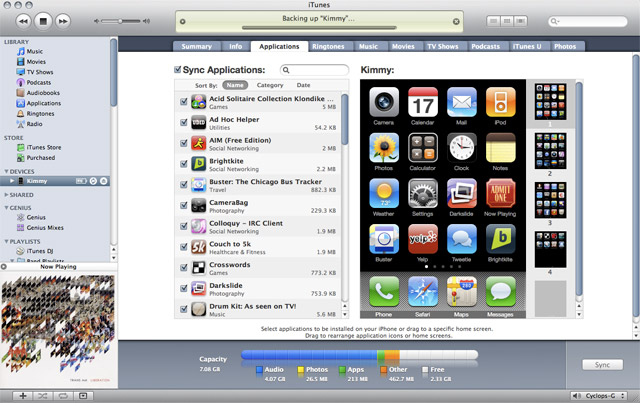Collapse the GENIUS section
This screenshot has width=640, height=403.
(6, 208)
